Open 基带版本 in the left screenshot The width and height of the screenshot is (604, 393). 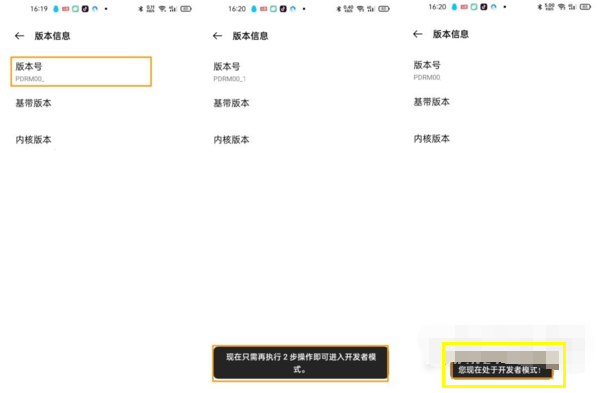[x=34, y=103]
